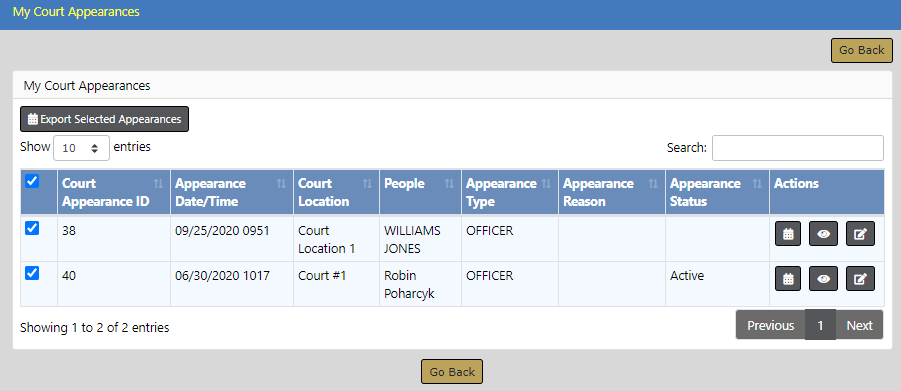Uncheck the row 38 checkbox
Image resolution: width=901 pixels, height=391 pixels.
click(33, 229)
